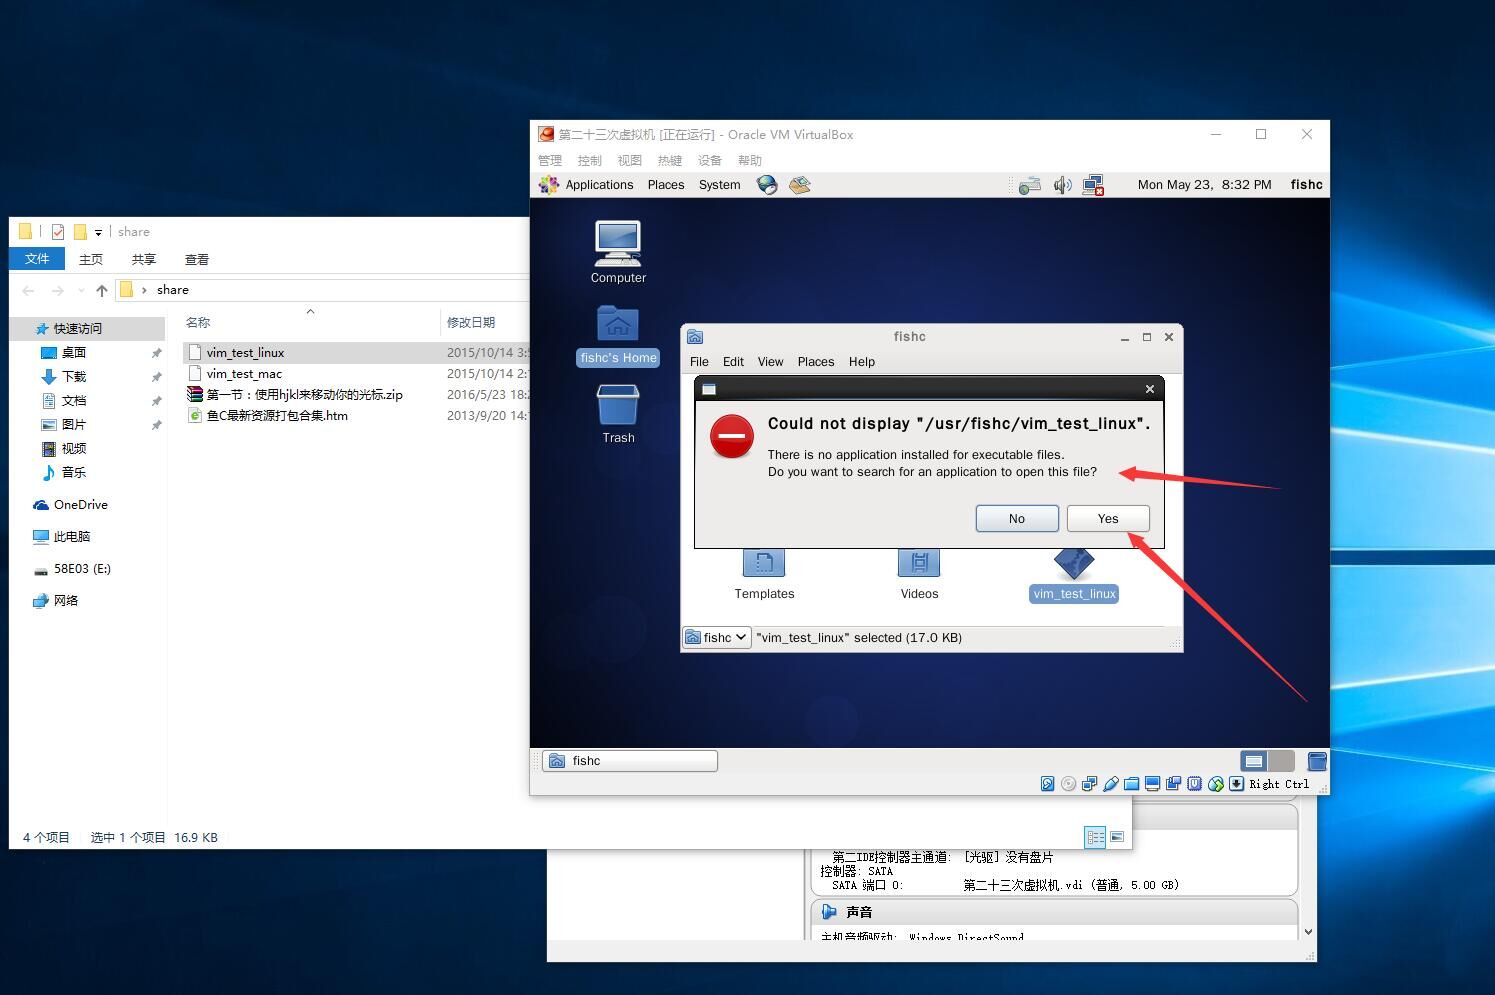1495x995 pixels.
Task: Switch to the second workspace in switcher
Action: point(1281,761)
